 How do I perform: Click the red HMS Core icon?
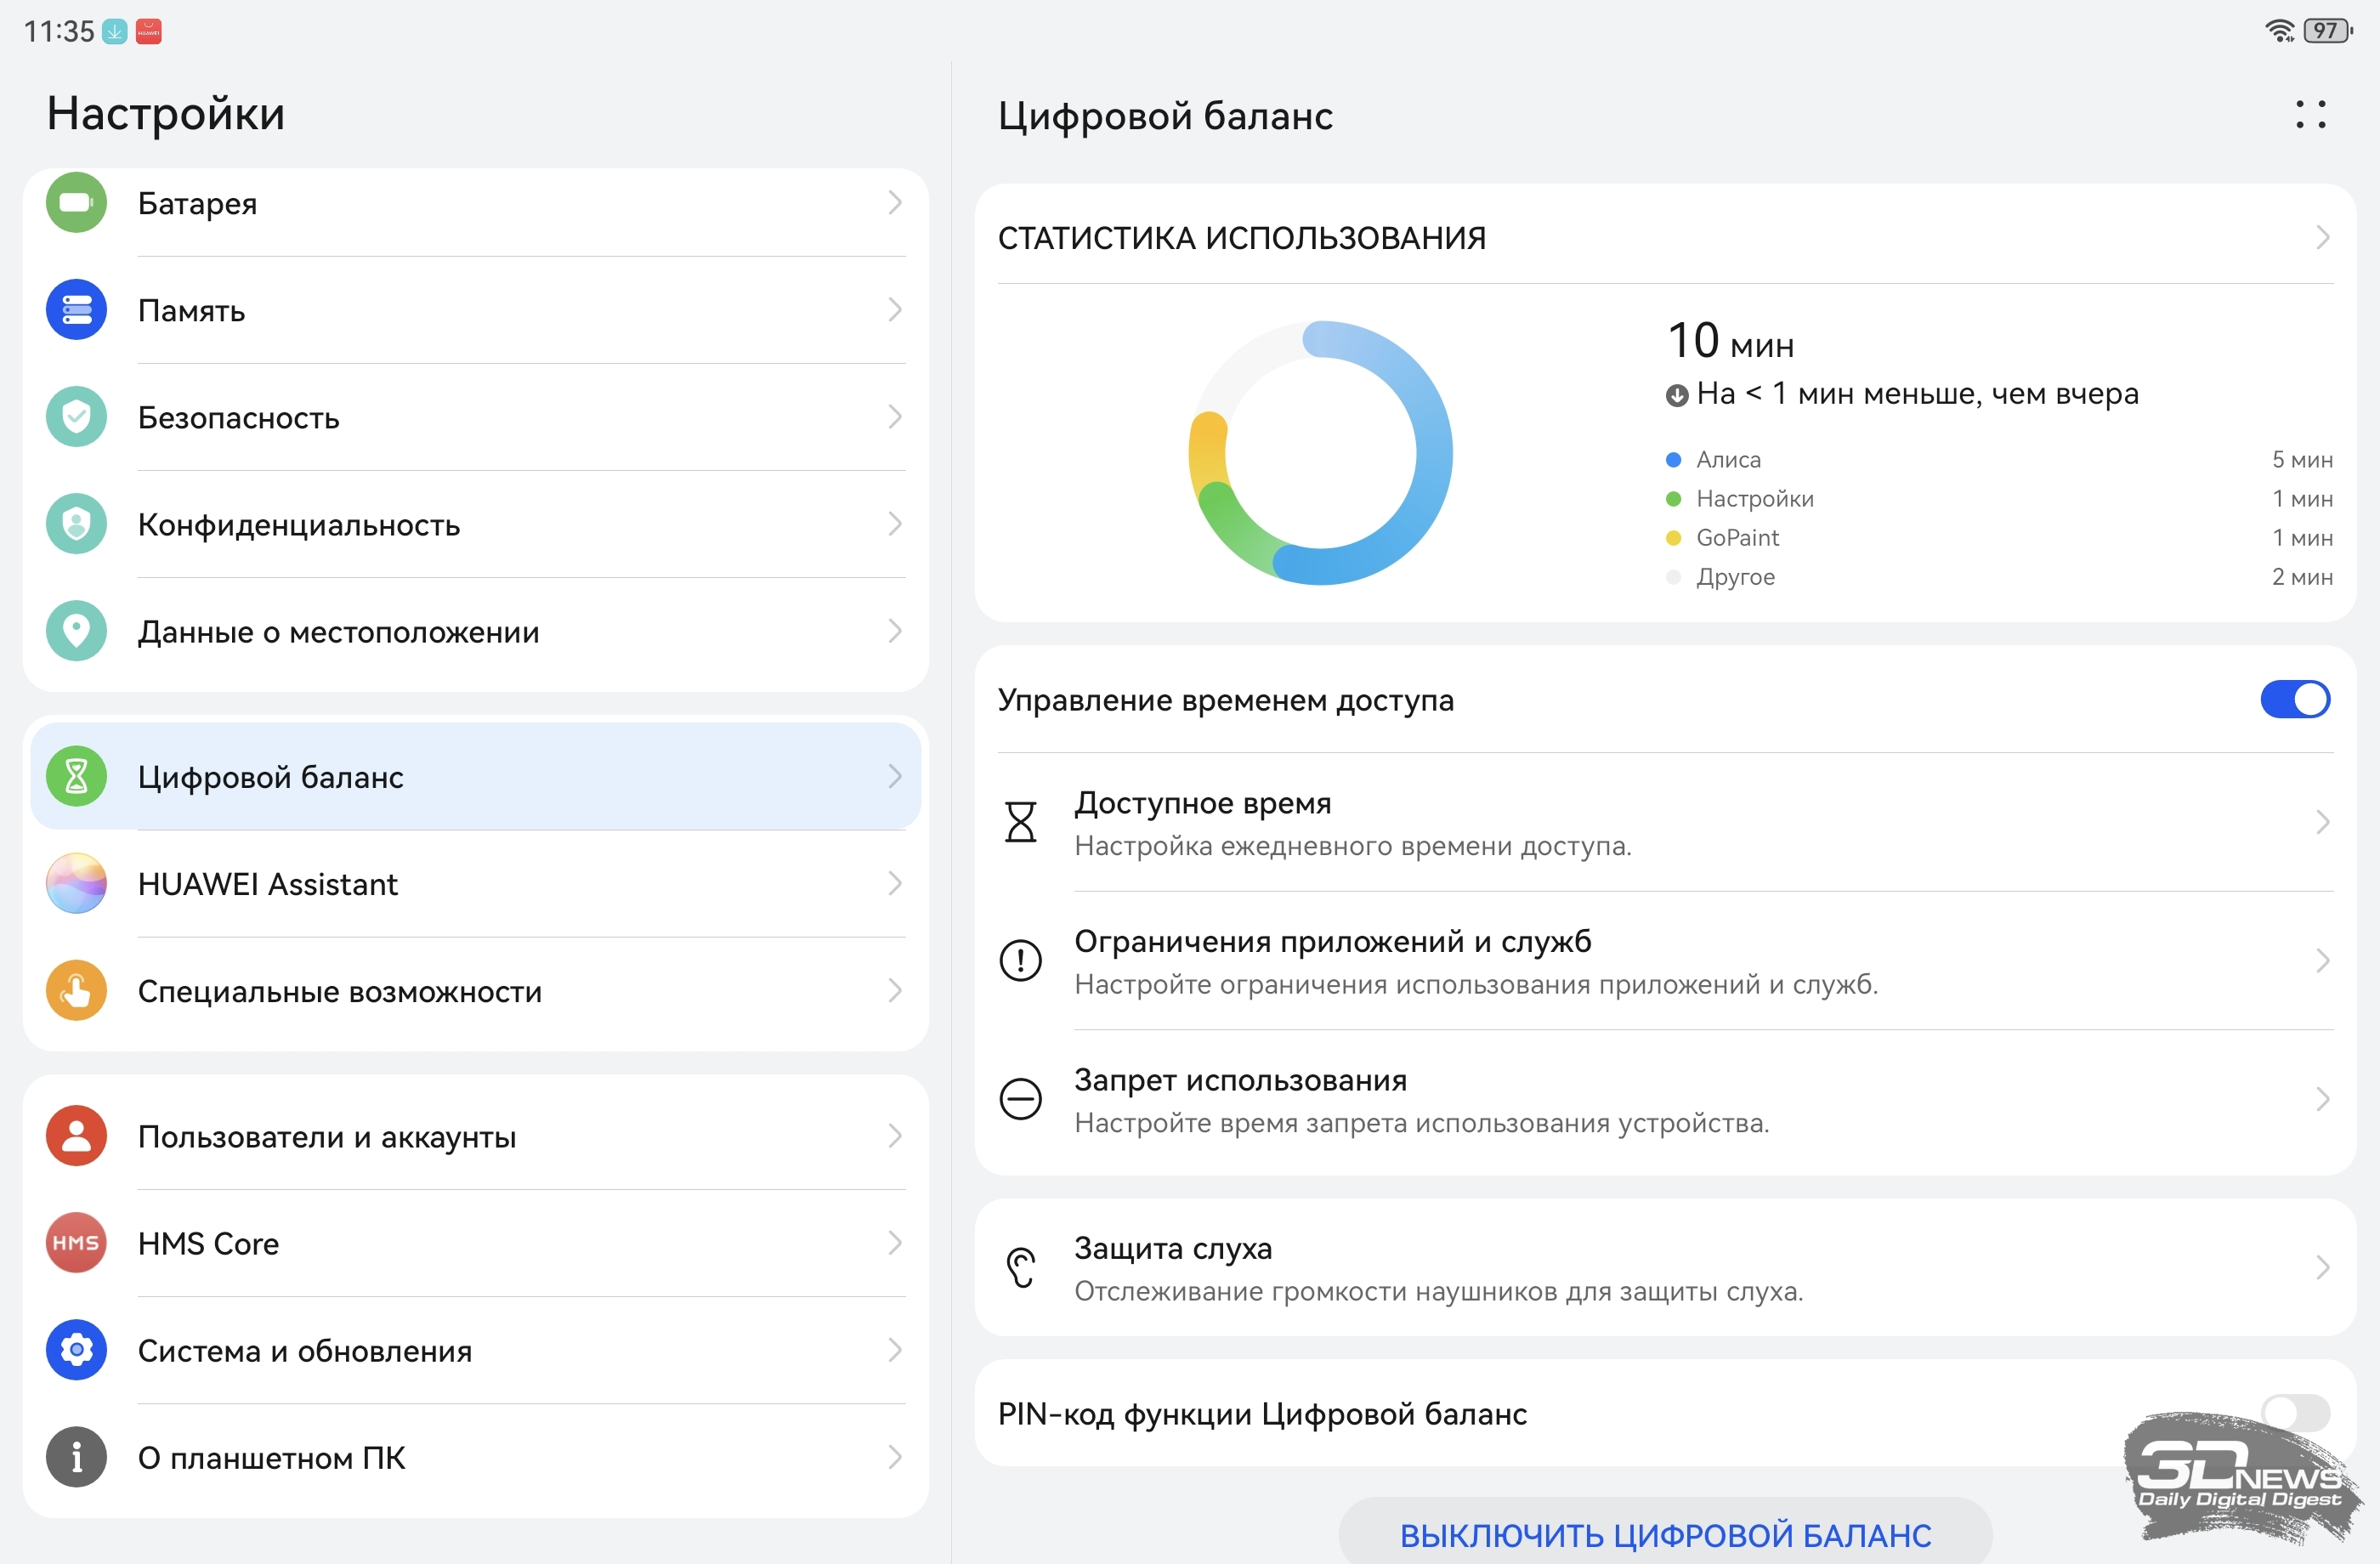point(76,1243)
